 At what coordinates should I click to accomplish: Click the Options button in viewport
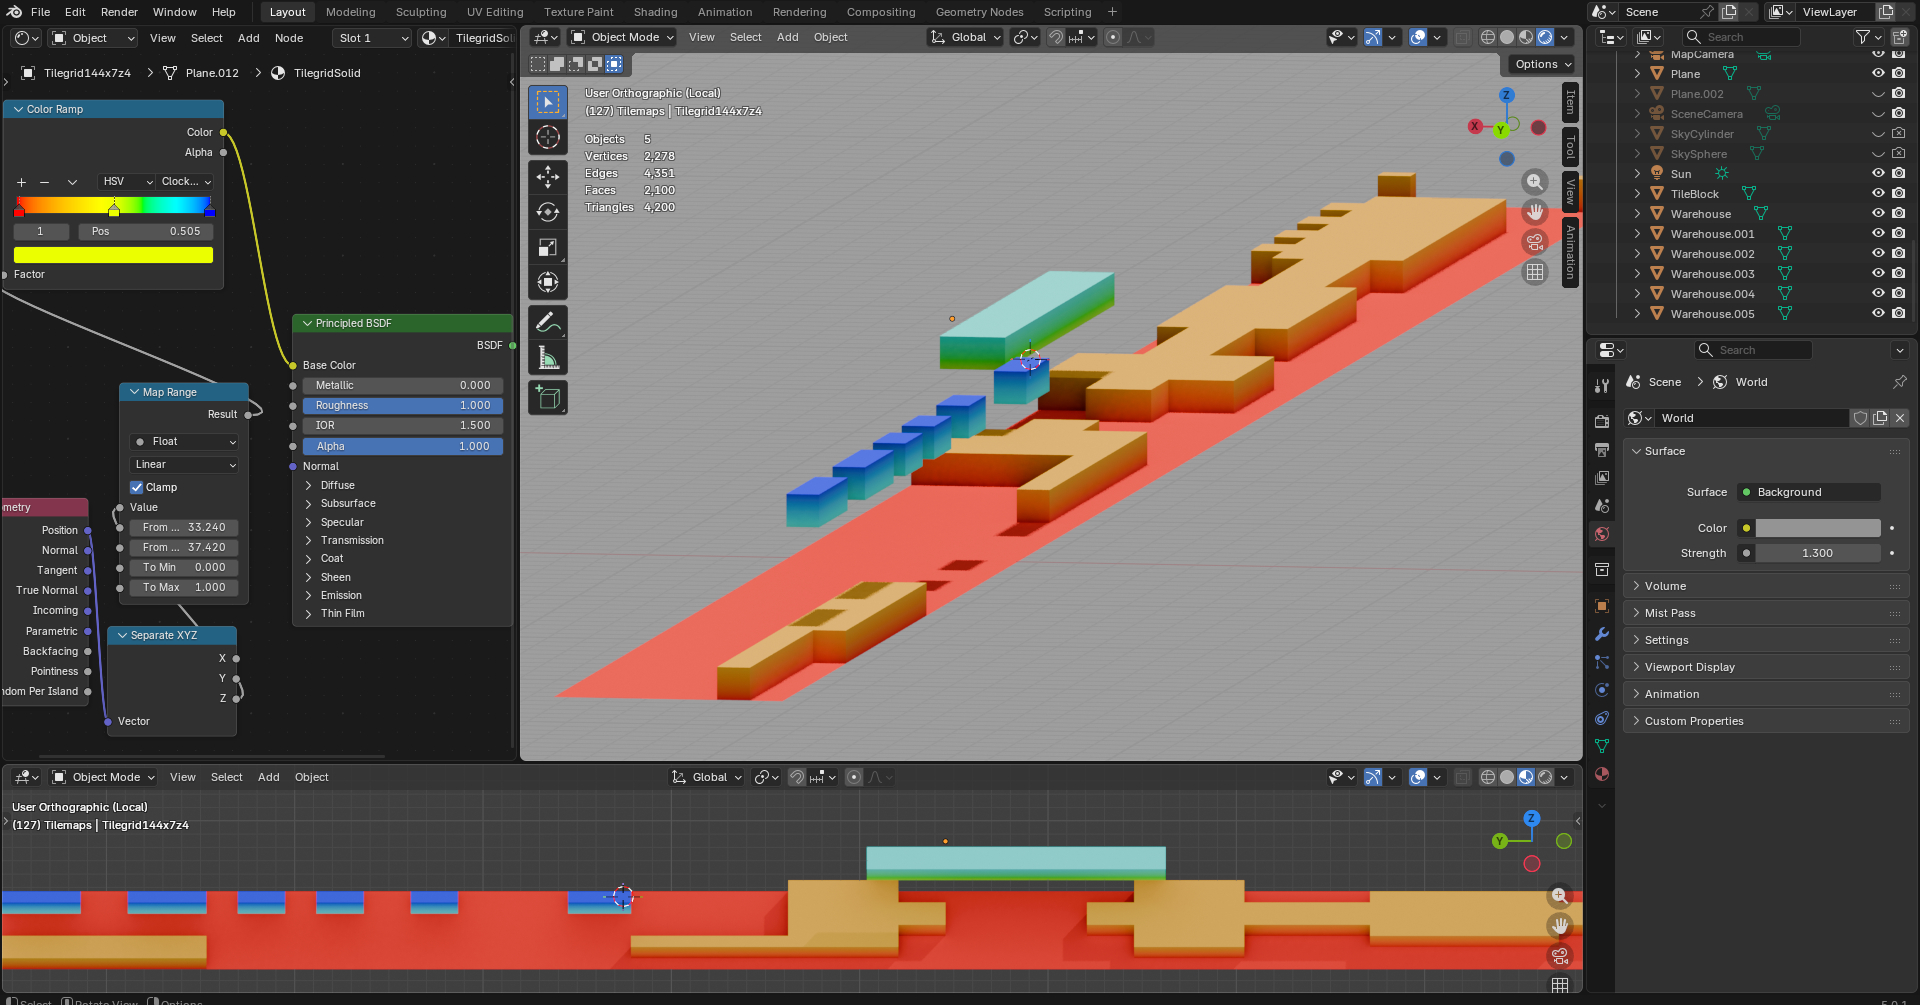tap(1543, 64)
